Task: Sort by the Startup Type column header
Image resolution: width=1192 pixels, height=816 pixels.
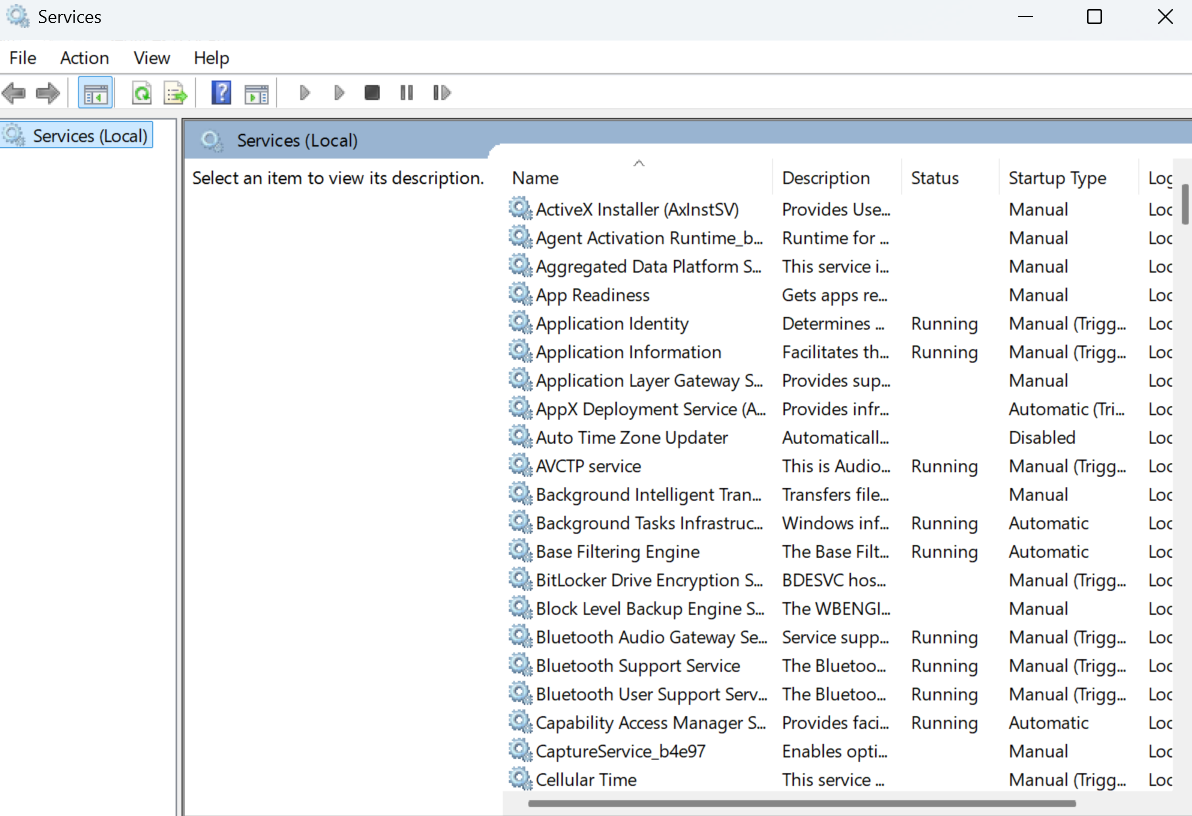Action: [x=1057, y=178]
